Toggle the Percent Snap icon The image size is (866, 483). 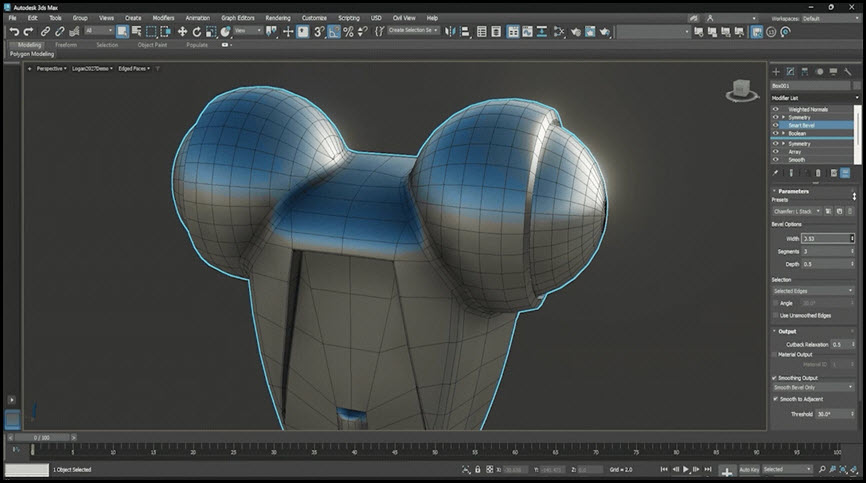coord(348,31)
